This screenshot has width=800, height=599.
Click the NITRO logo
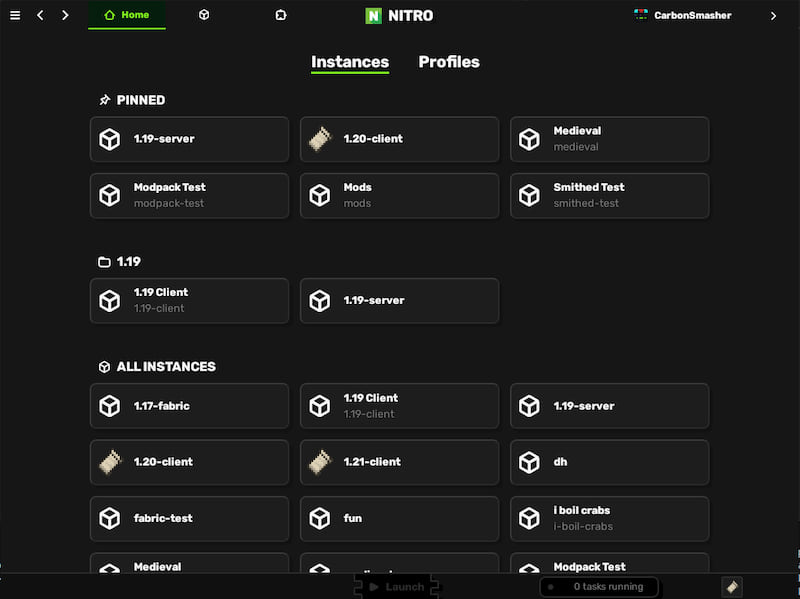coord(399,16)
